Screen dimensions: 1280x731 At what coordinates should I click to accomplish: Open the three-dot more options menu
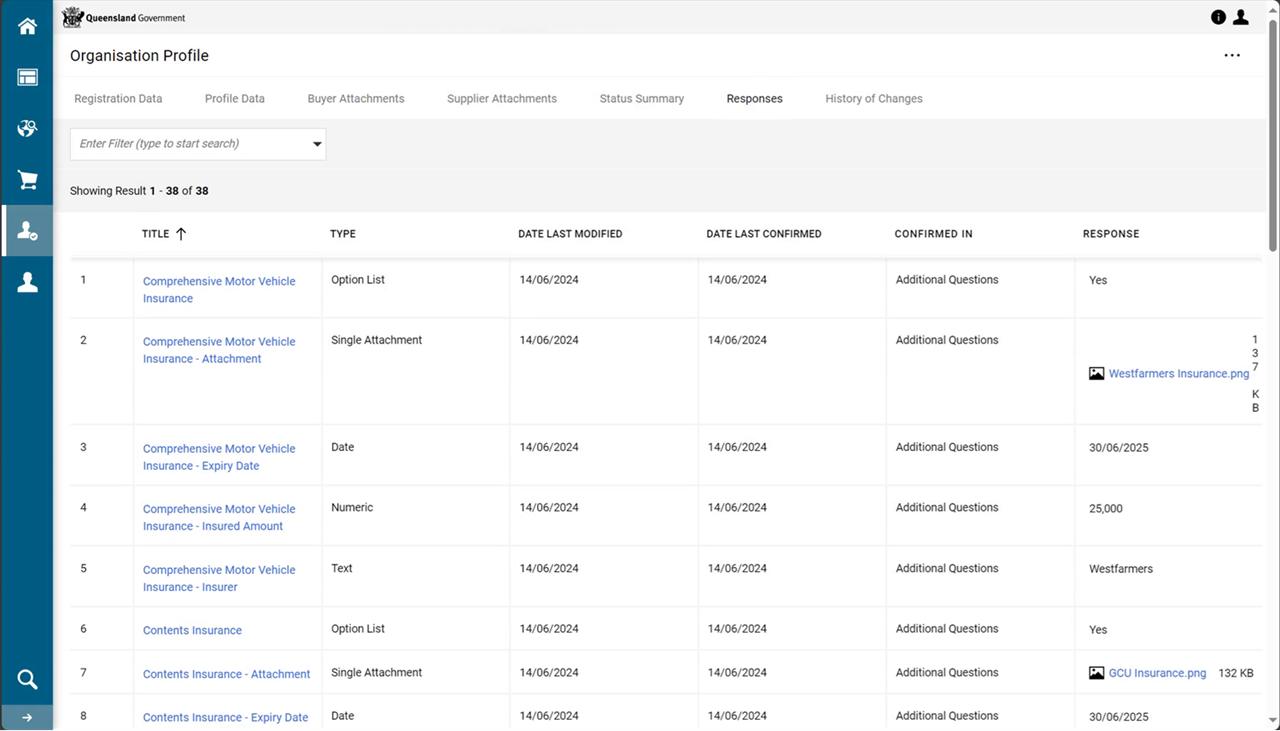point(1232,56)
